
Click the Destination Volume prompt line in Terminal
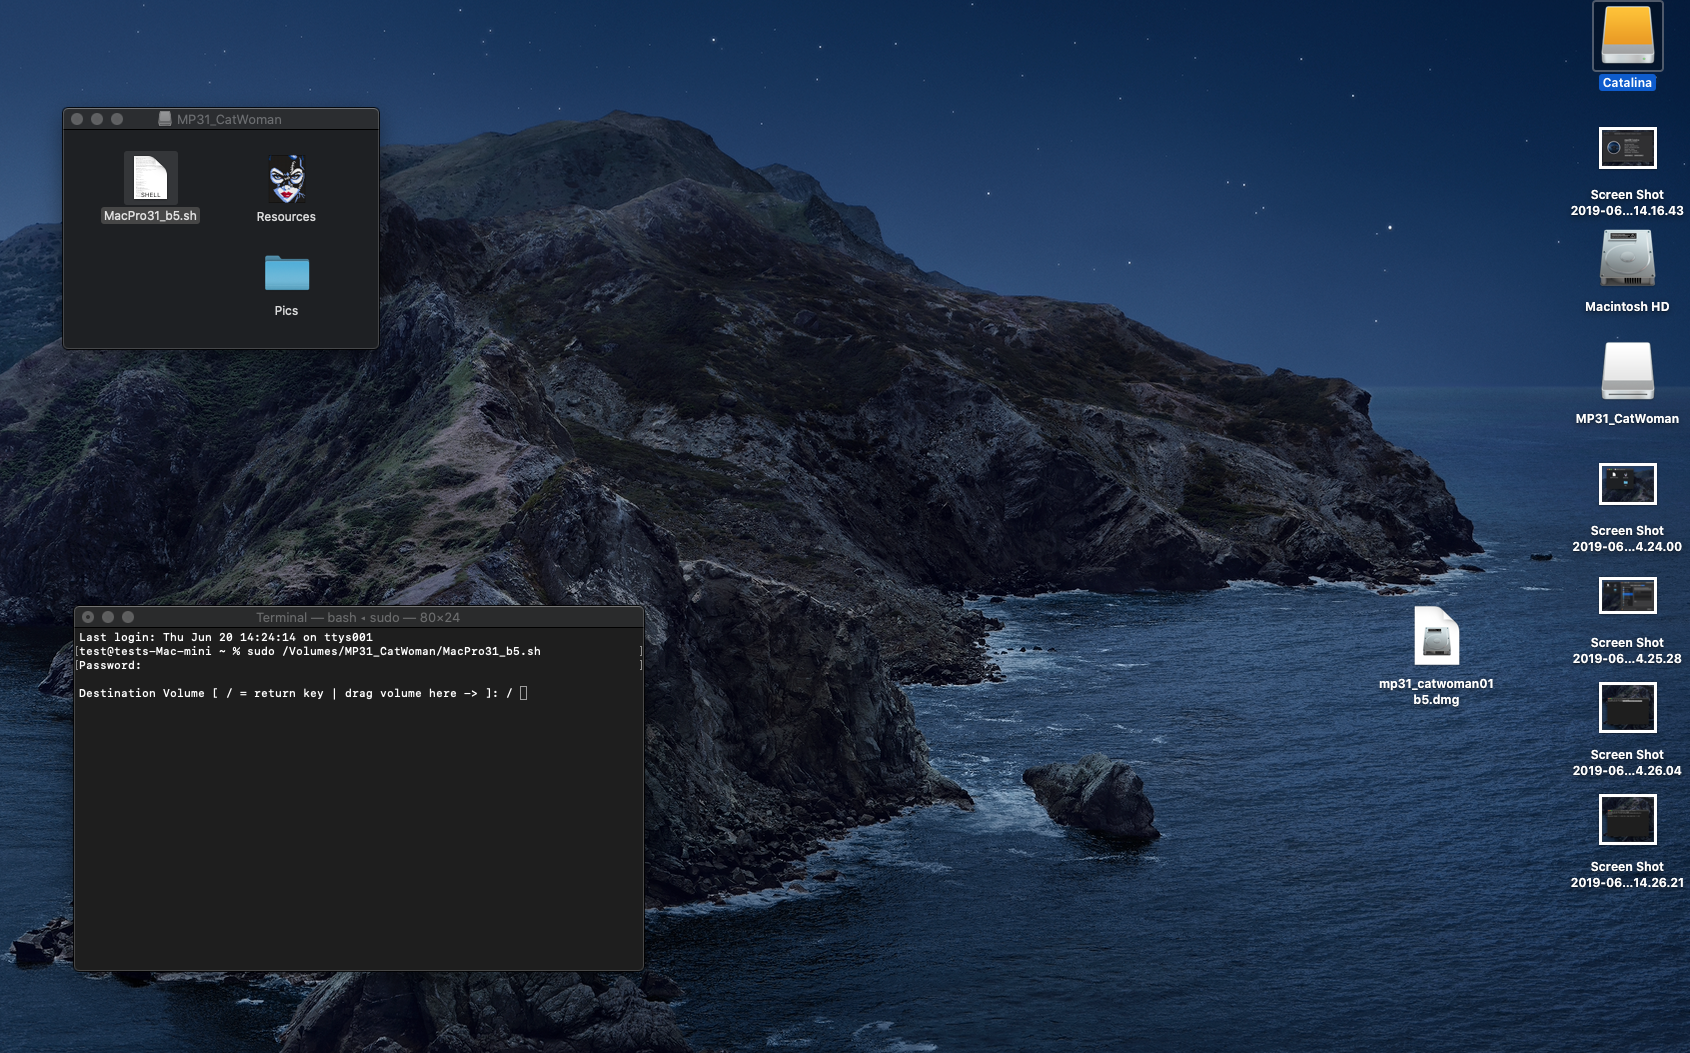tap(303, 693)
